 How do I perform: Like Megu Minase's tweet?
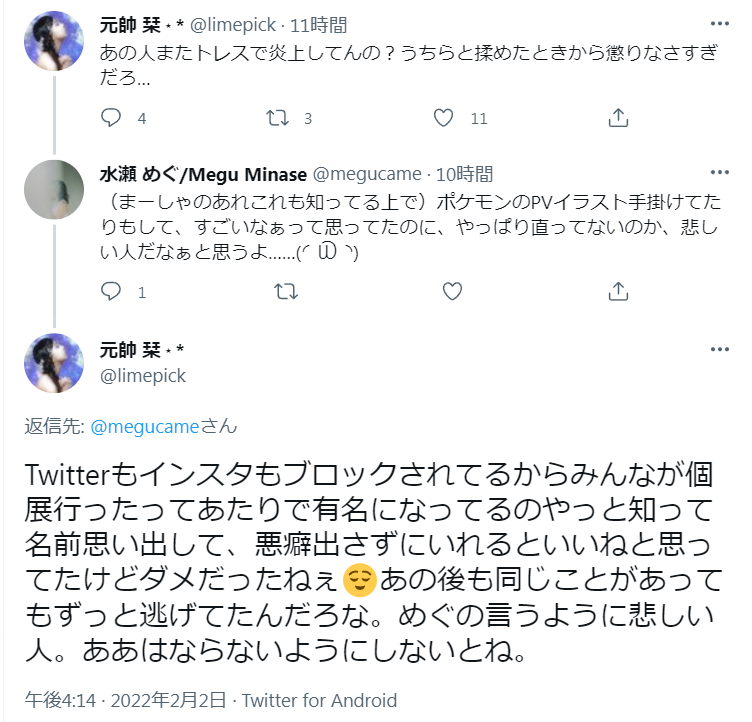pos(452,292)
